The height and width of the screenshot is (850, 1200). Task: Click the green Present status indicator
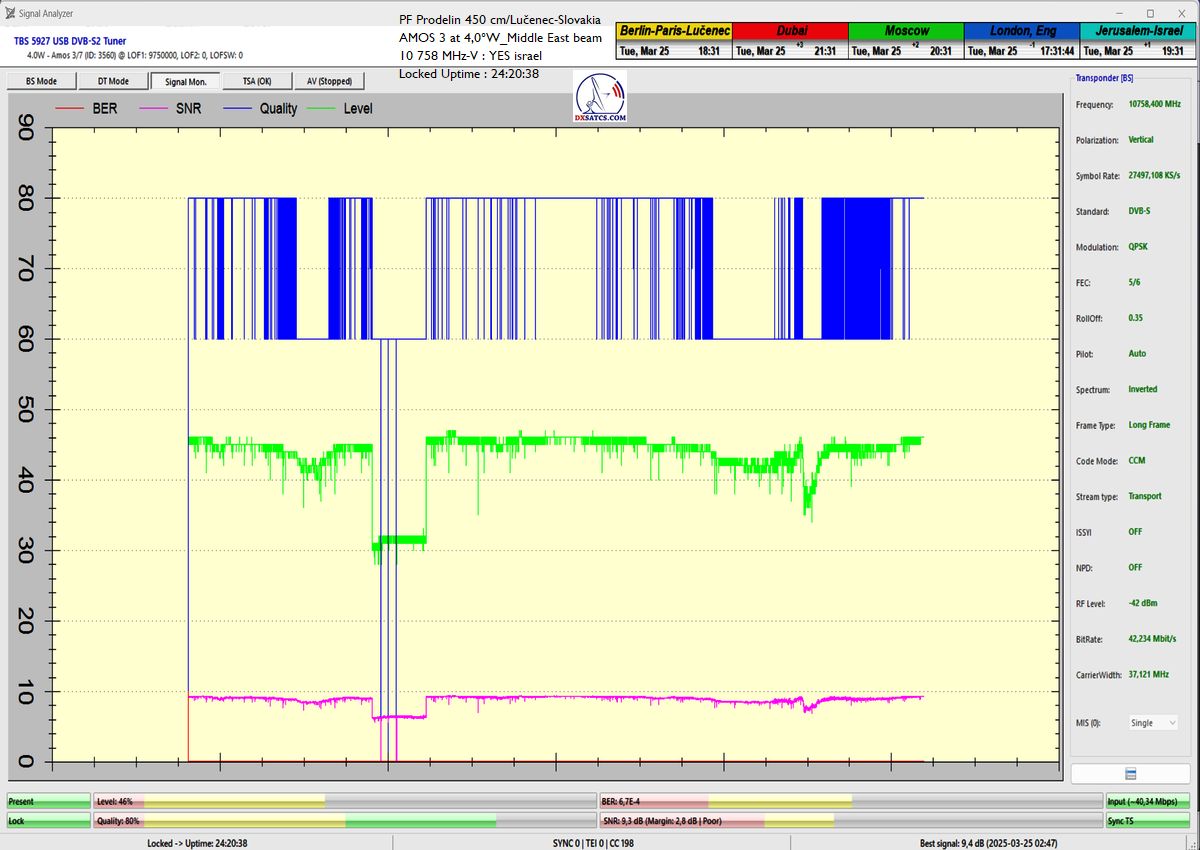tap(48, 801)
